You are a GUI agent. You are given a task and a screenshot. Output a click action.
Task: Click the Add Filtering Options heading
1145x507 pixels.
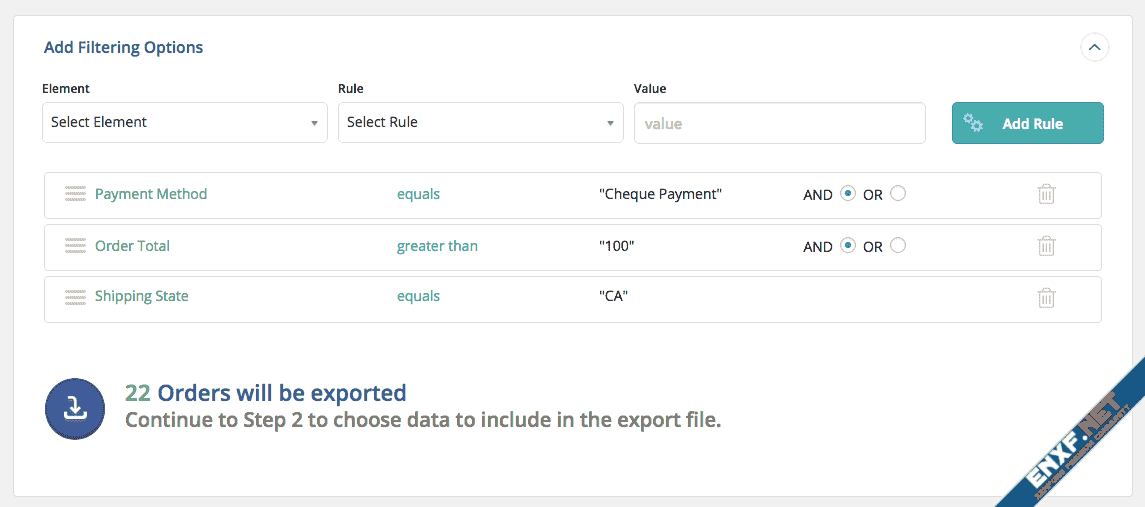click(123, 47)
